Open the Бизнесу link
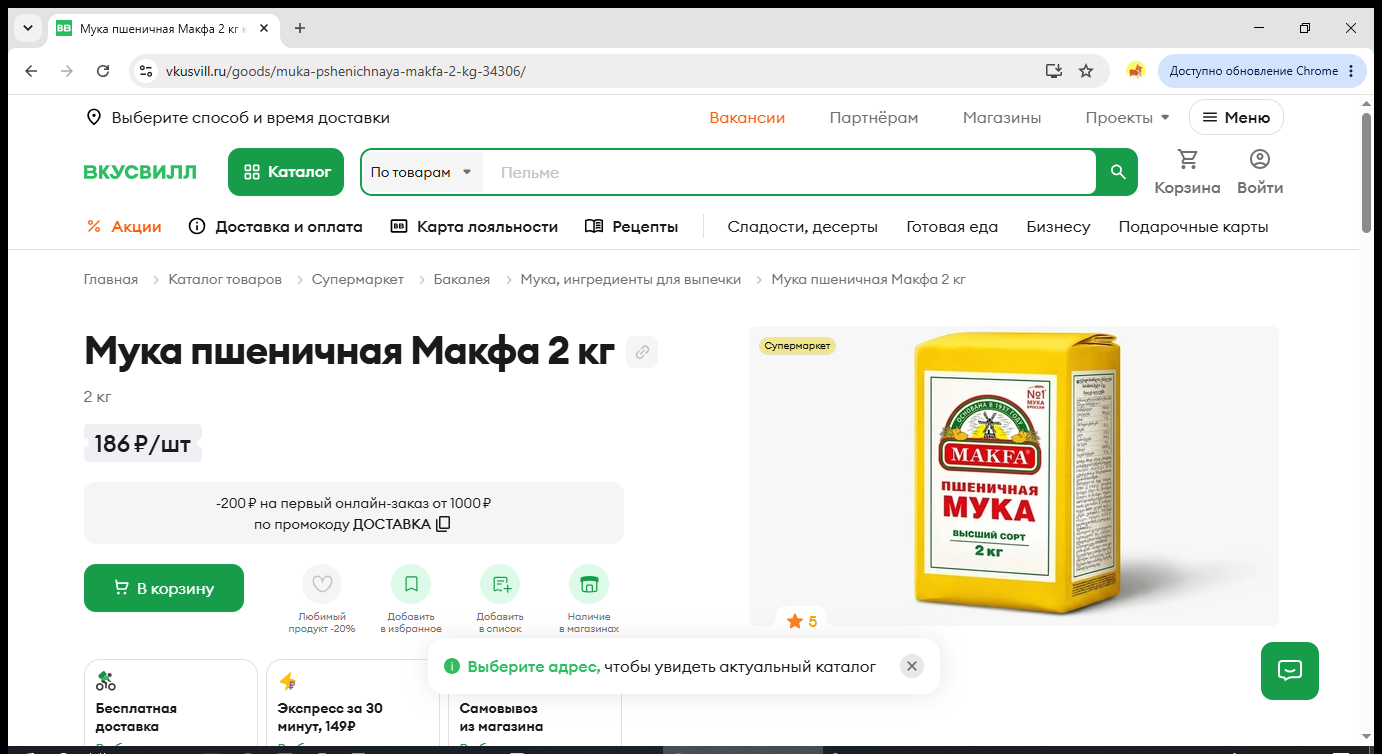 [1058, 227]
